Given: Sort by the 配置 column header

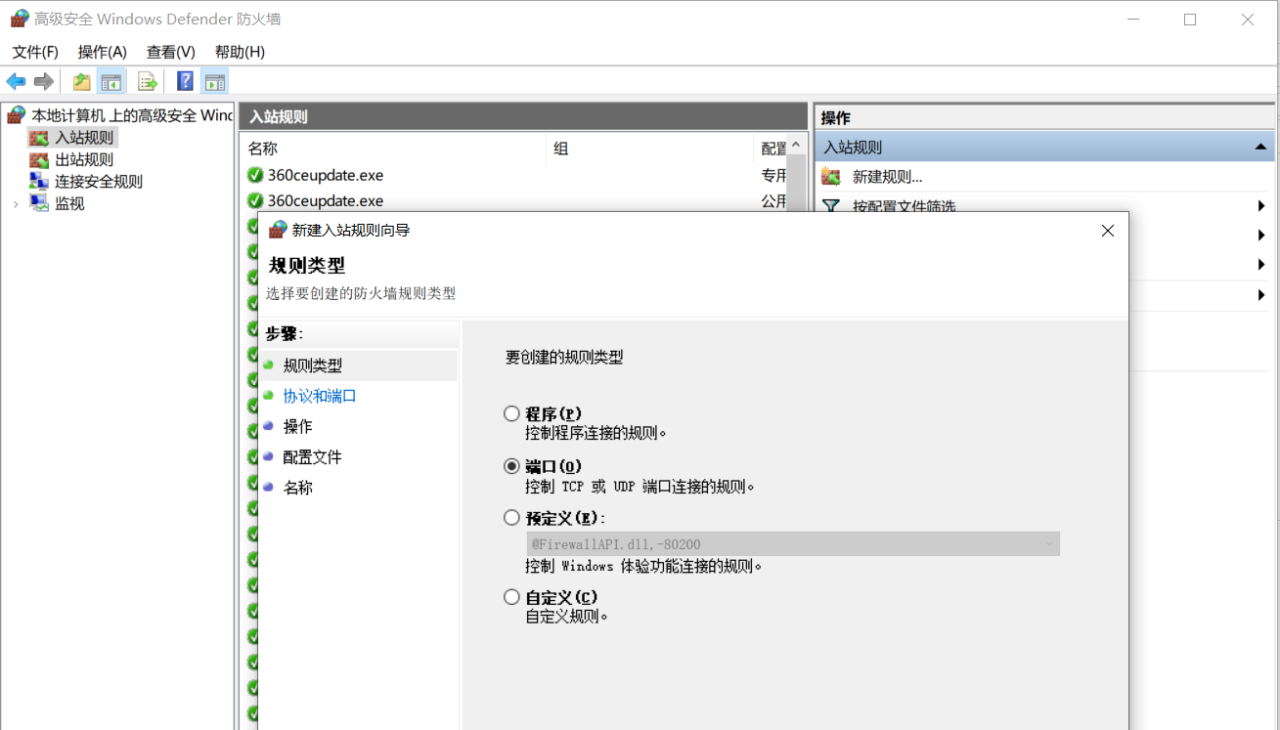Looking at the screenshot, I should 774,149.
